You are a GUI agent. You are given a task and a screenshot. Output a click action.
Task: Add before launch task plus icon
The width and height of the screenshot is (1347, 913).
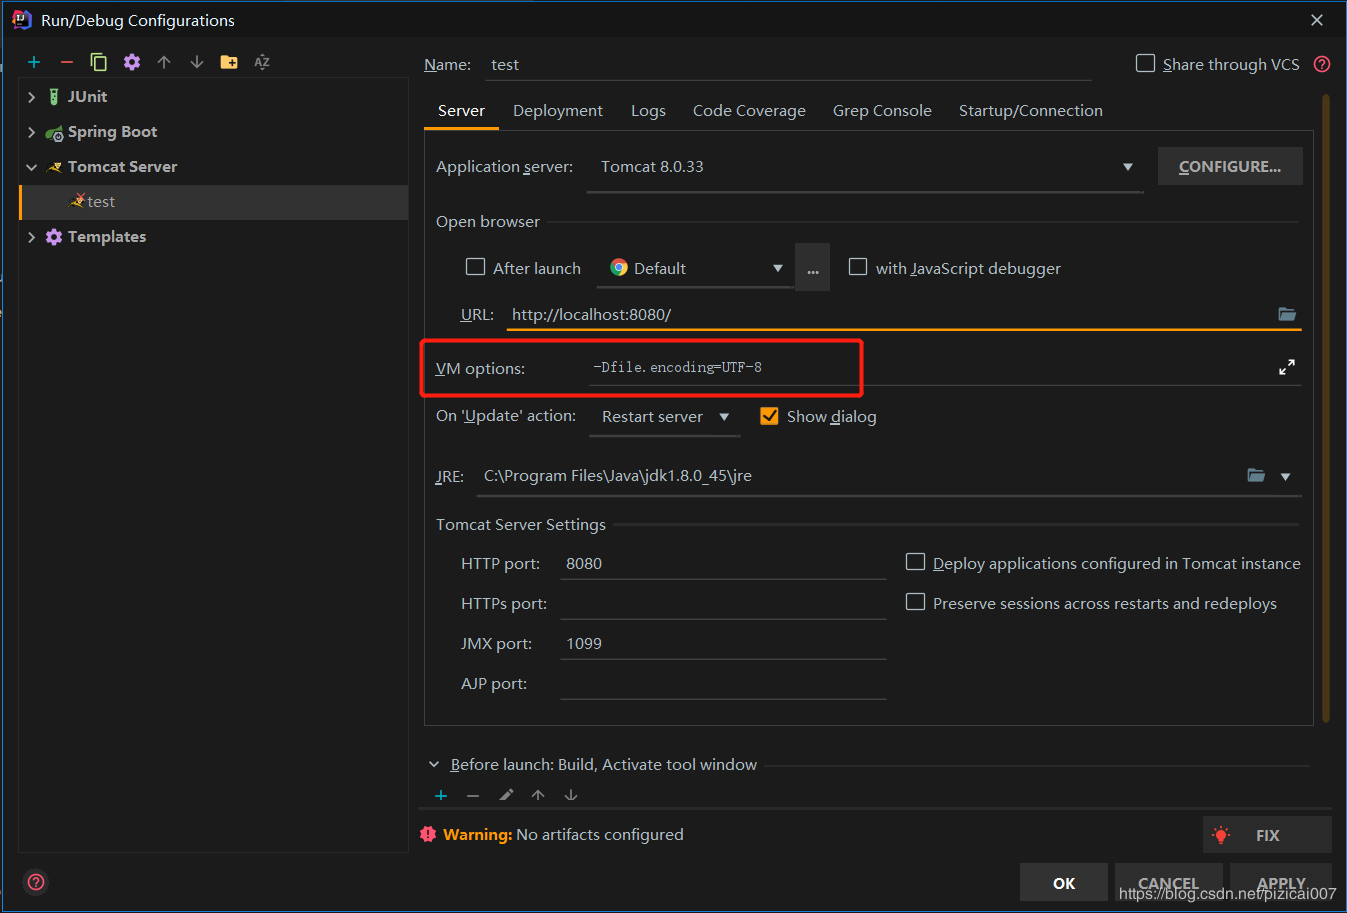[x=441, y=795]
